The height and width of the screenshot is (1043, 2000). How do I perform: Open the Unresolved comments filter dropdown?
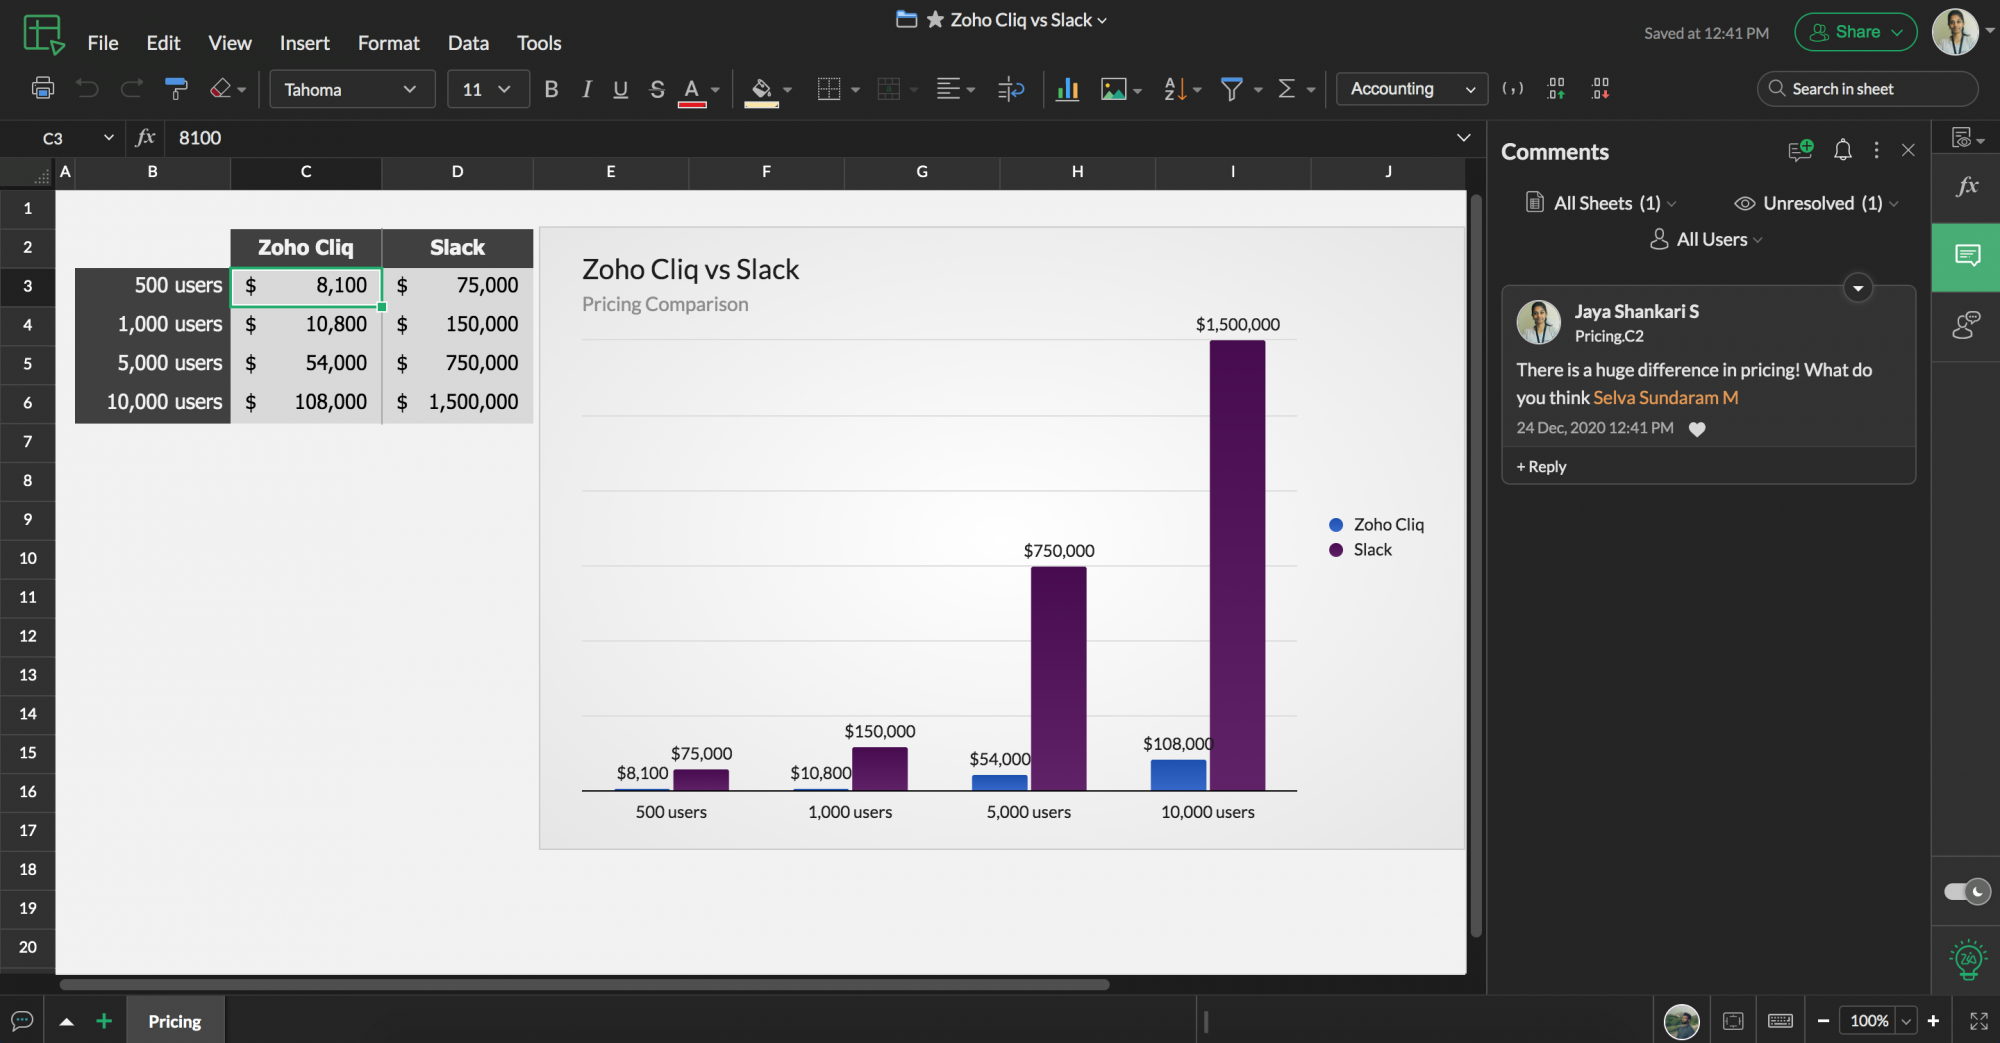tap(1814, 203)
